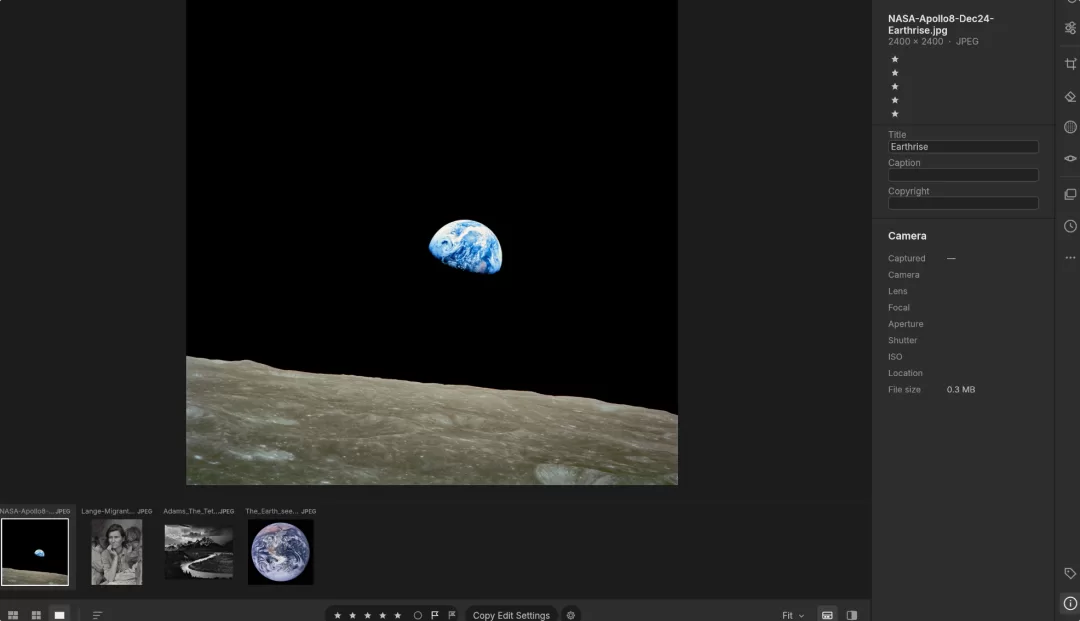Switch to small square grid view
1080x621 pixels.
click(37, 615)
